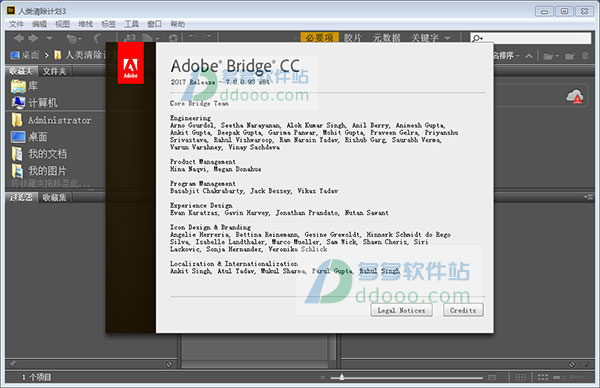Image resolution: width=600 pixels, height=388 pixels.
Task: Open the 工具 menu
Action: point(131,24)
